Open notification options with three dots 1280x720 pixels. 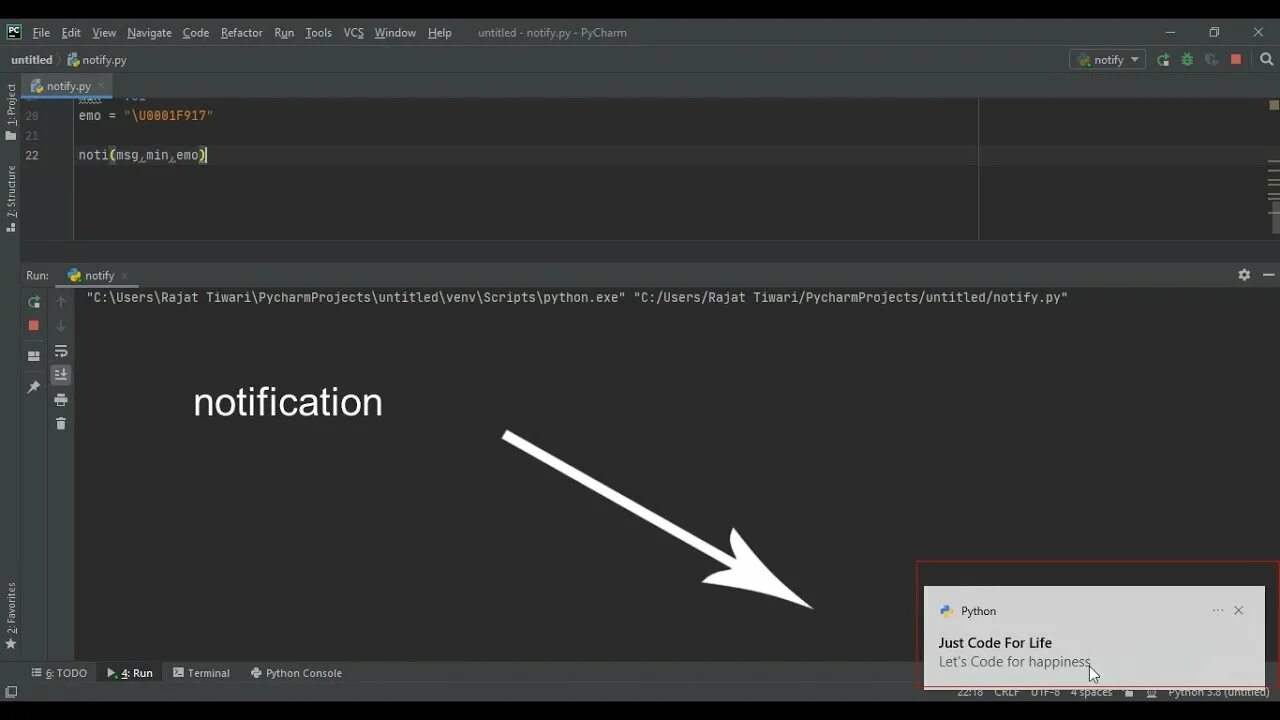pyautogui.click(x=1218, y=610)
